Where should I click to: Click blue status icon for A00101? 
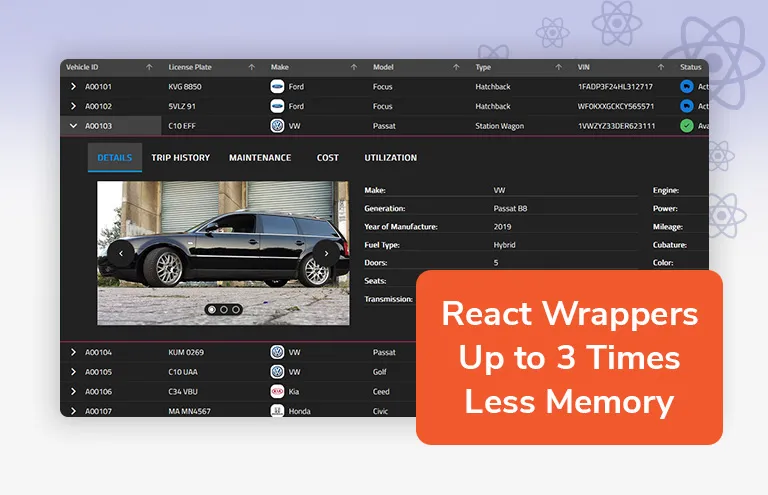pos(687,87)
